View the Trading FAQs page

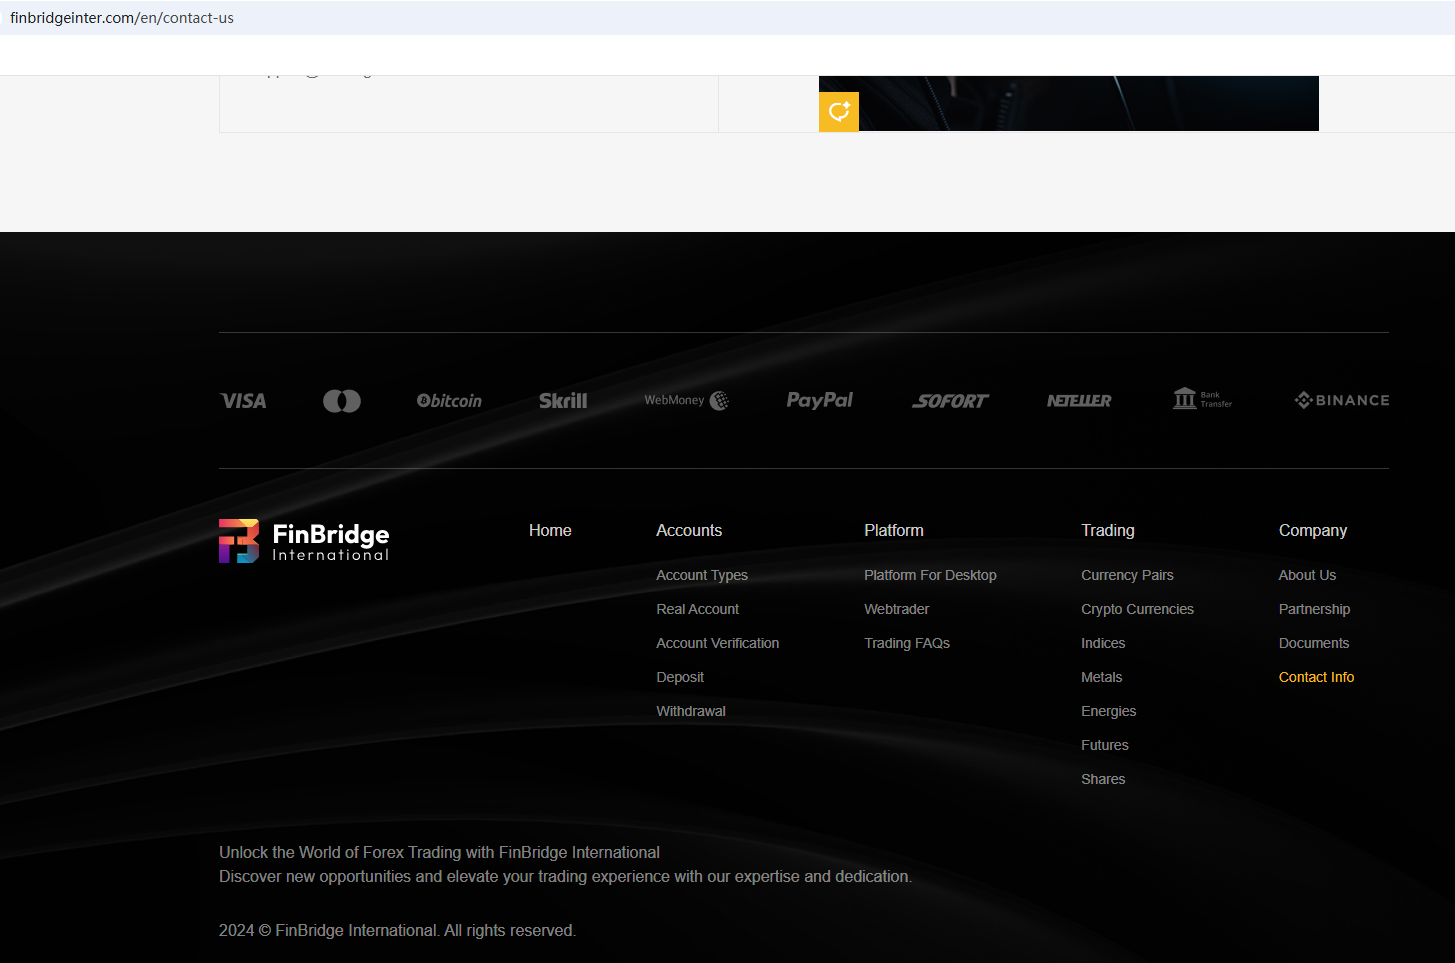907,643
